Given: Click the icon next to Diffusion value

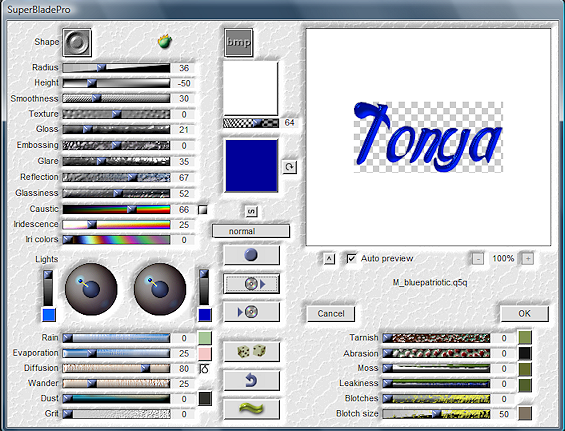Looking at the screenshot, I should click(x=204, y=369).
